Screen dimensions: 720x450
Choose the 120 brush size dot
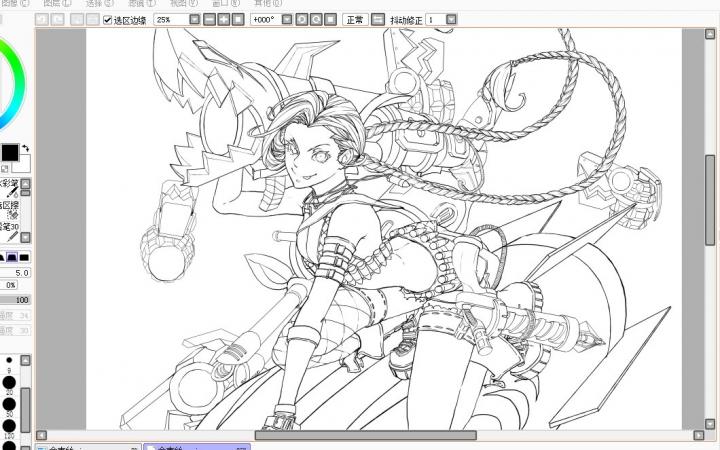click(x=9, y=425)
